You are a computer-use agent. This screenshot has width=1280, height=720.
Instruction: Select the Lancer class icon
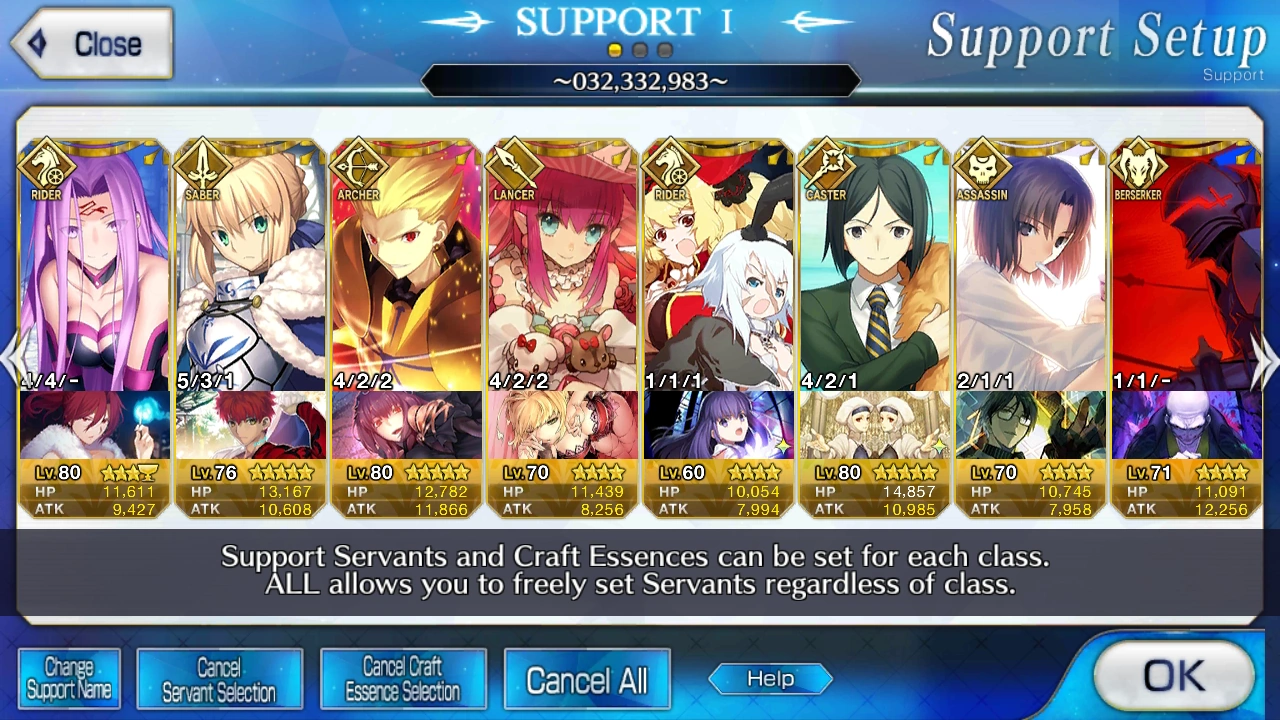(x=514, y=165)
